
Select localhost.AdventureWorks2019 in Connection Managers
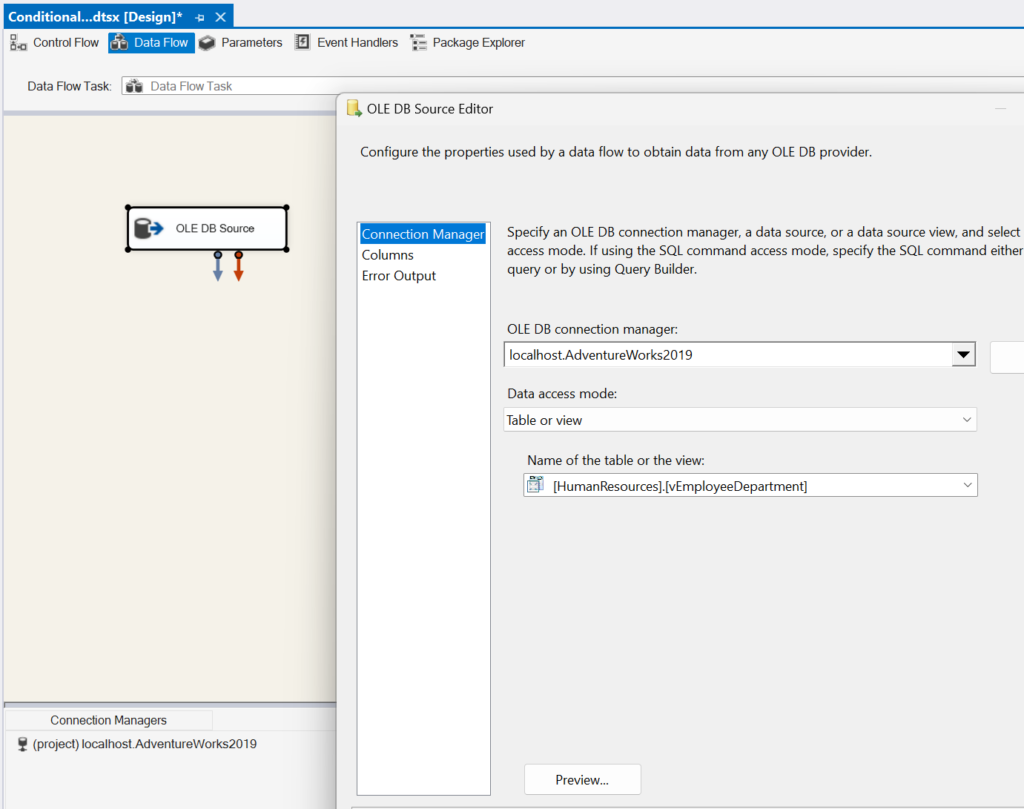(x=144, y=744)
